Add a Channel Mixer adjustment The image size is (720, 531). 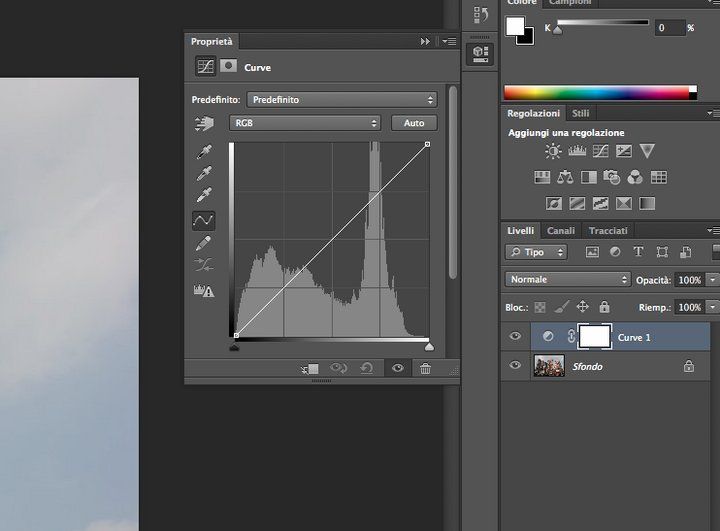635,177
